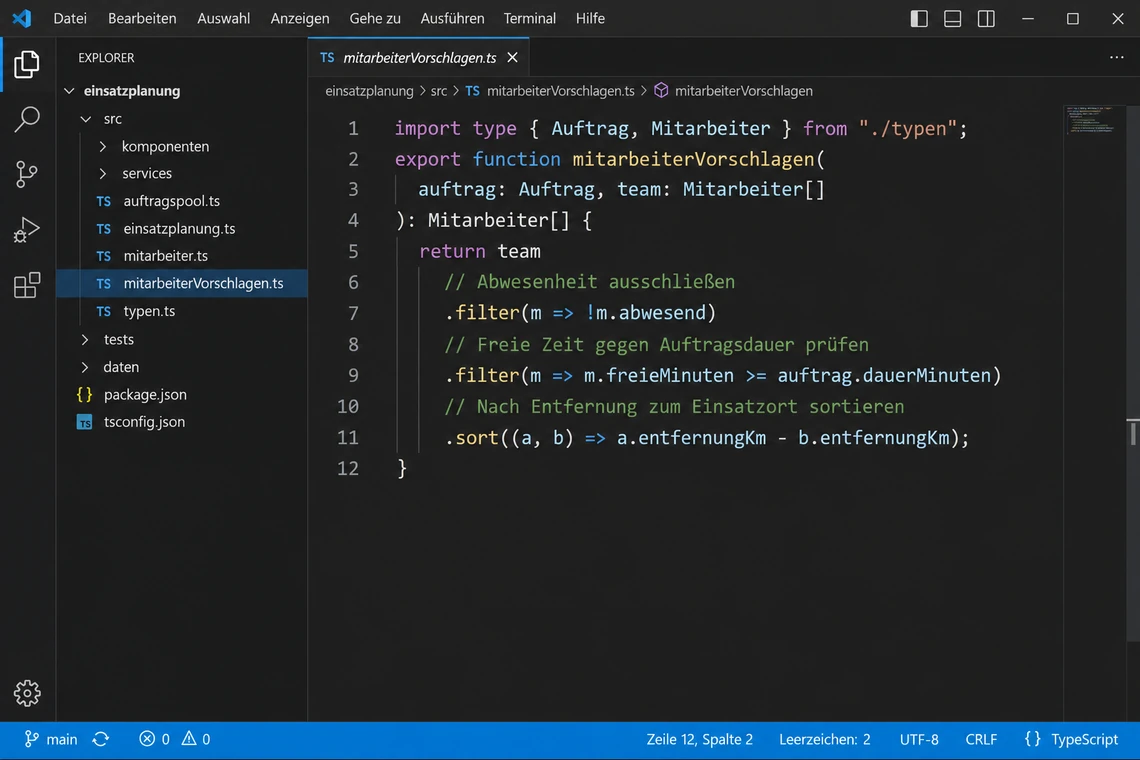
Task: Select mitarbeiterVorschlagen.ts in the explorer
Action: point(182,284)
